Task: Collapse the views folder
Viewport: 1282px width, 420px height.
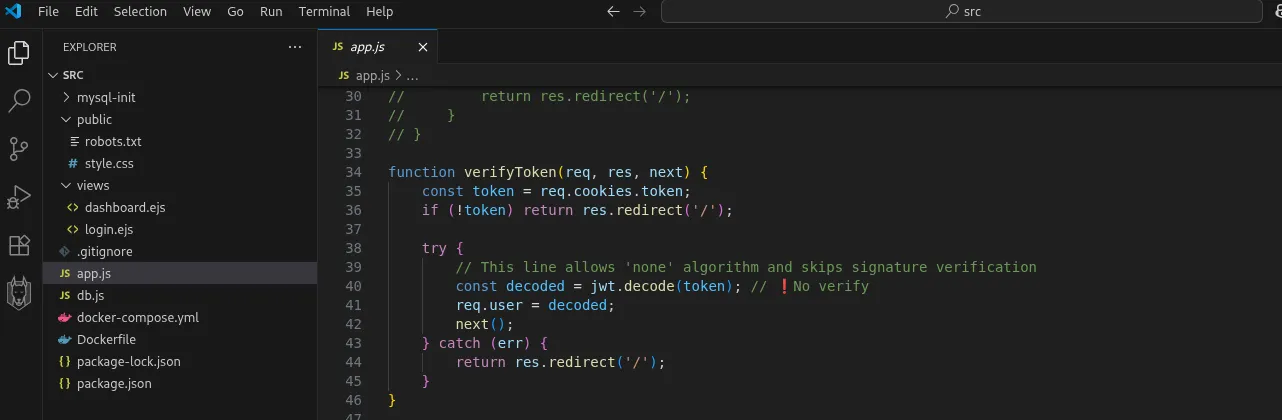Action: (x=66, y=186)
